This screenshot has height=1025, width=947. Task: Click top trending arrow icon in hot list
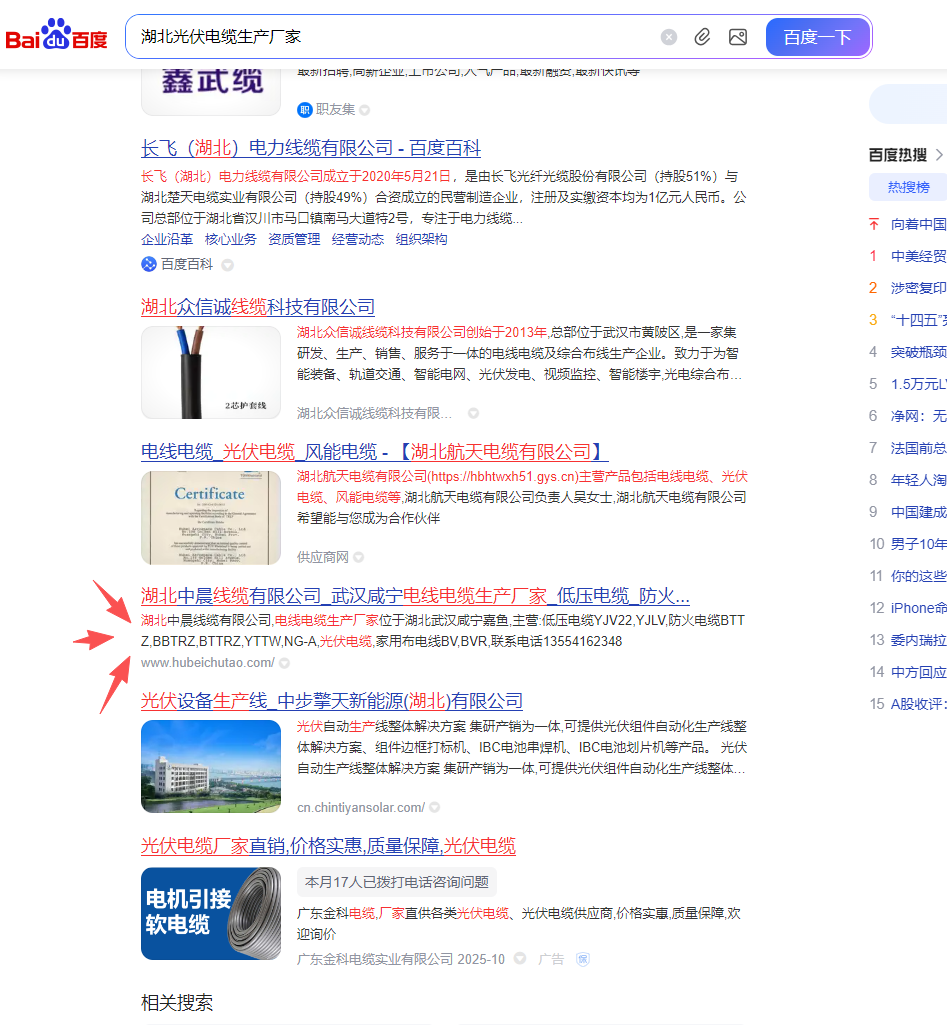point(873,224)
